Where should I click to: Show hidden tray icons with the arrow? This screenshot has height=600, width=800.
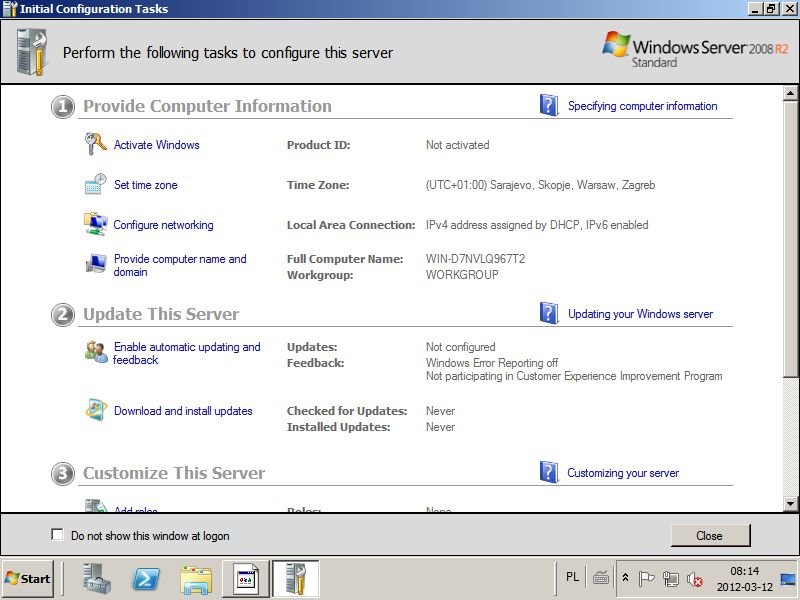(x=626, y=578)
